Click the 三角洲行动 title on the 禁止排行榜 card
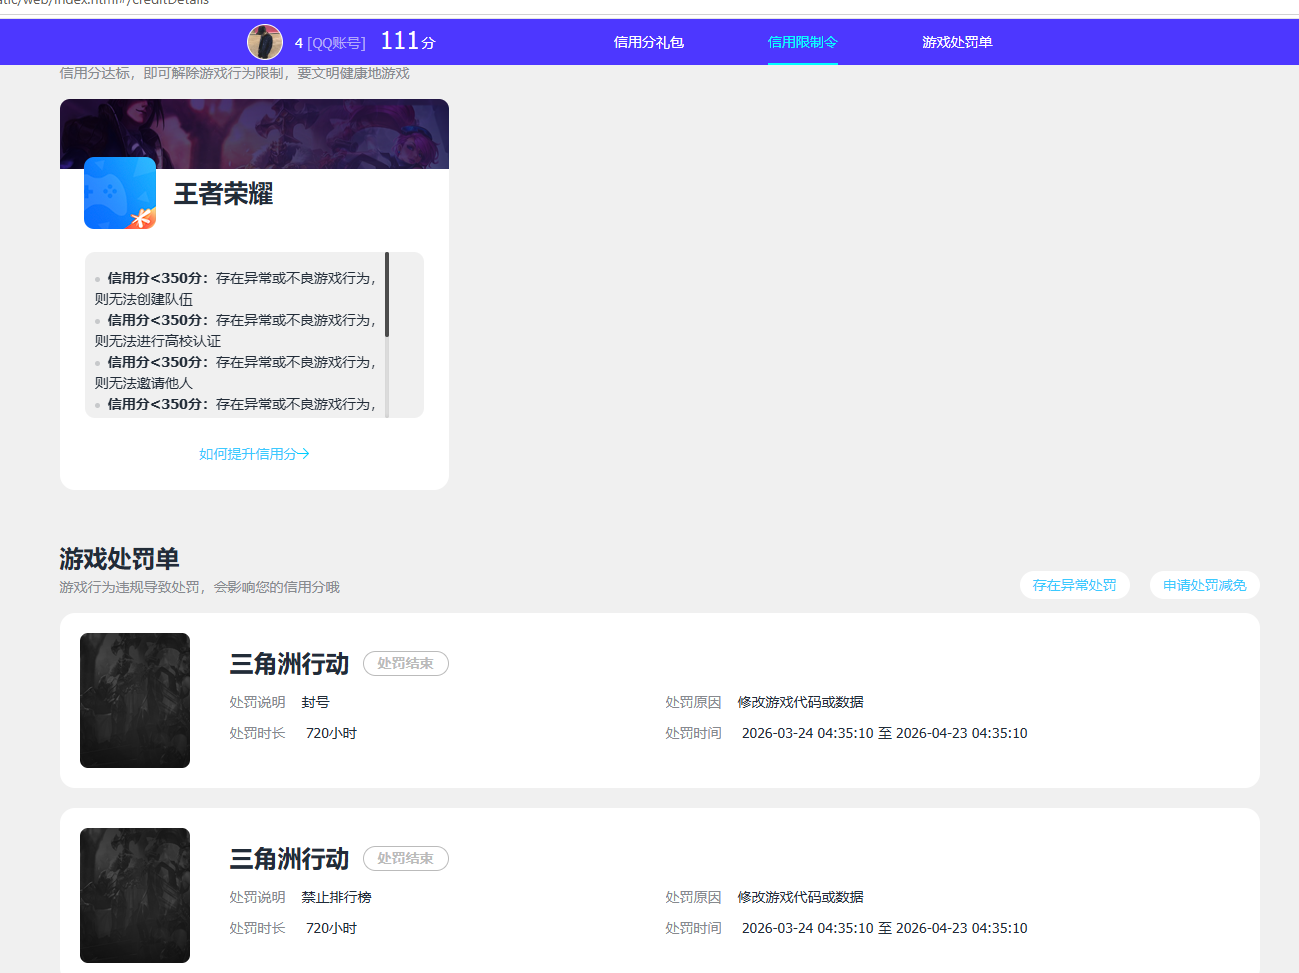Viewport: 1299px width, 973px height. (289, 859)
